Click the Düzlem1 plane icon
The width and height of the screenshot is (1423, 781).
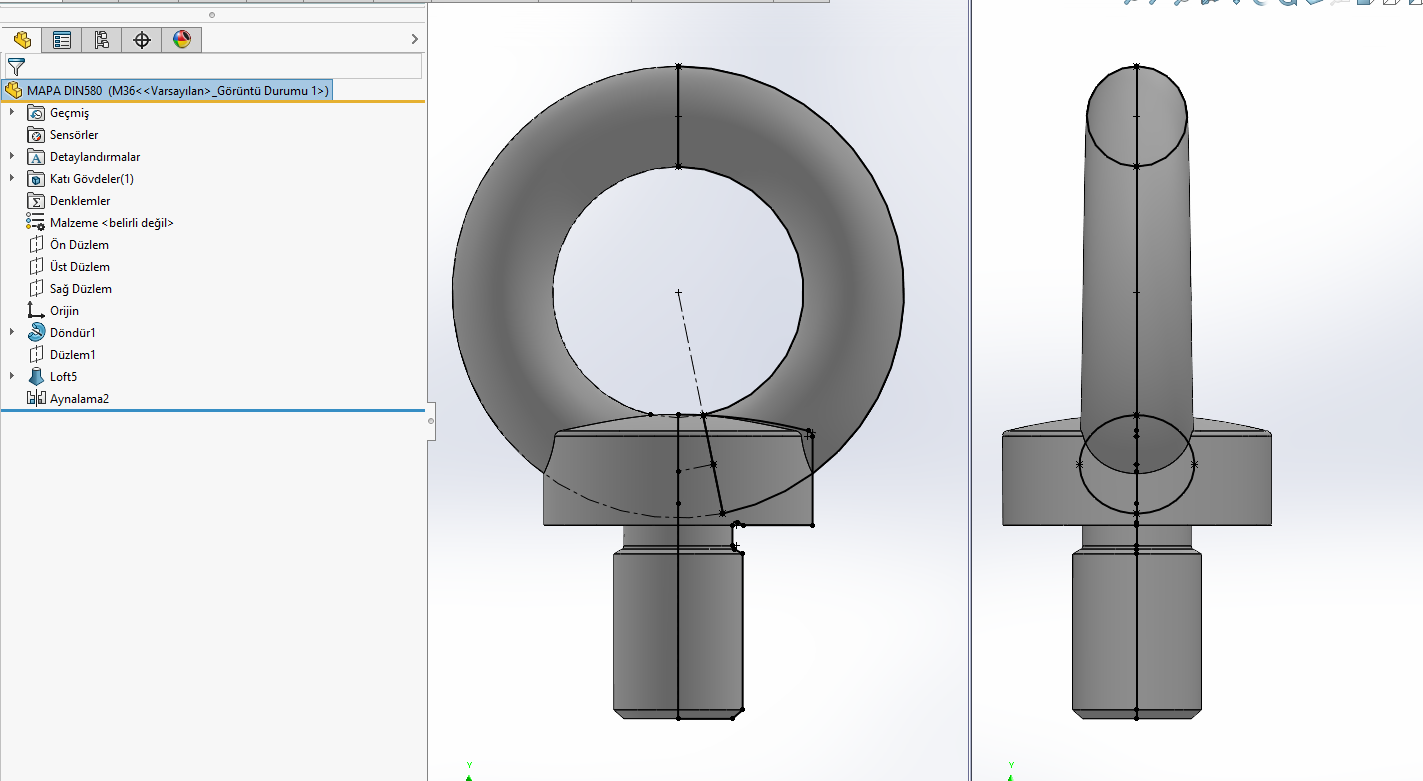click(36, 355)
